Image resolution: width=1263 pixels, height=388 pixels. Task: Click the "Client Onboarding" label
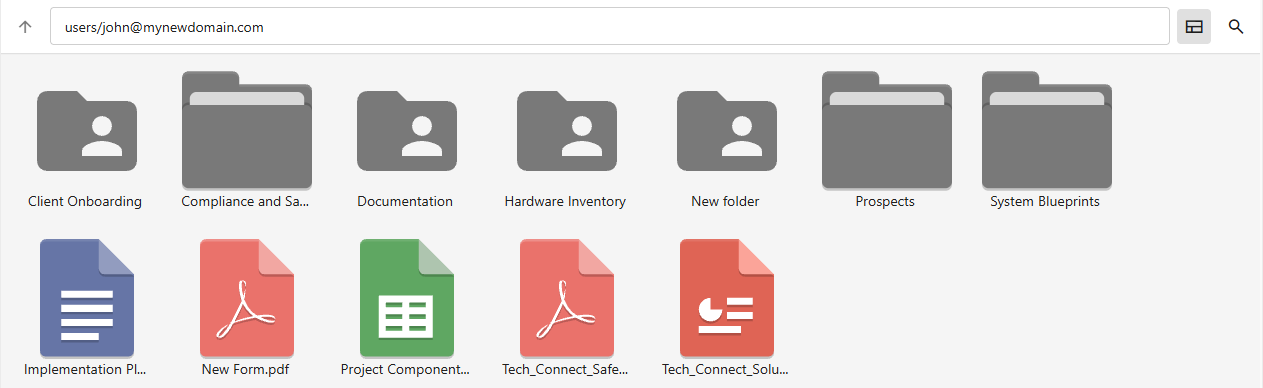click(x=85, y=201)
